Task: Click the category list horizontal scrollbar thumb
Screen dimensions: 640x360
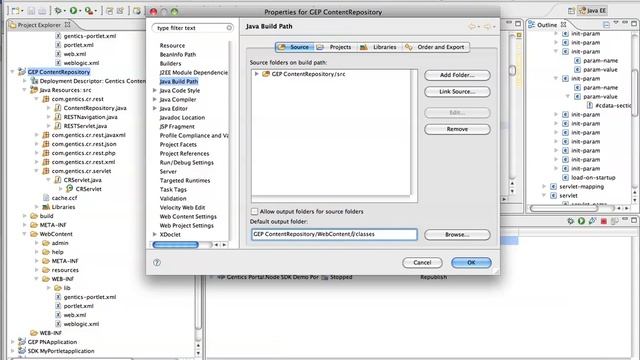Action: [176, 244]
